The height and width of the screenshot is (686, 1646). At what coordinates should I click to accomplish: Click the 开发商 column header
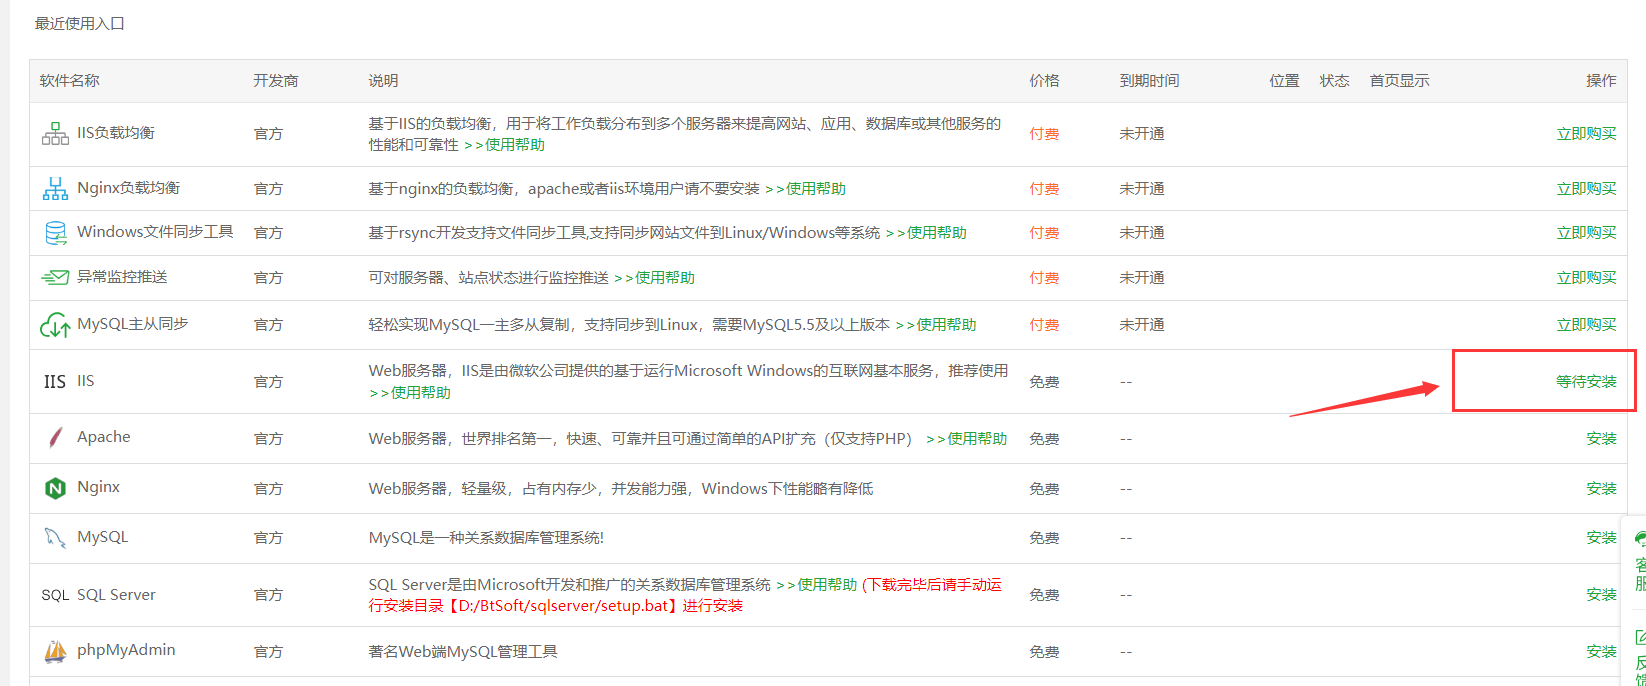coord(276,80)
